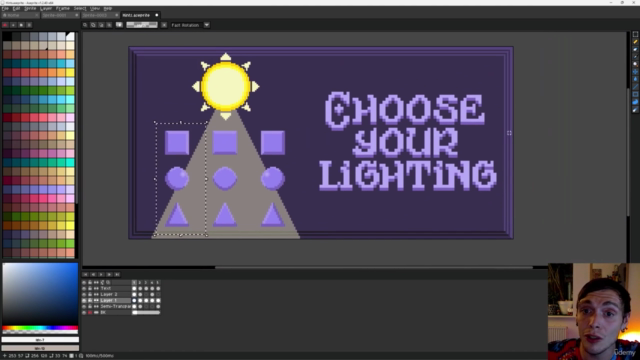Hide the Semi-Transparent layer
This screenshot has height=360, width=640.
84,307
